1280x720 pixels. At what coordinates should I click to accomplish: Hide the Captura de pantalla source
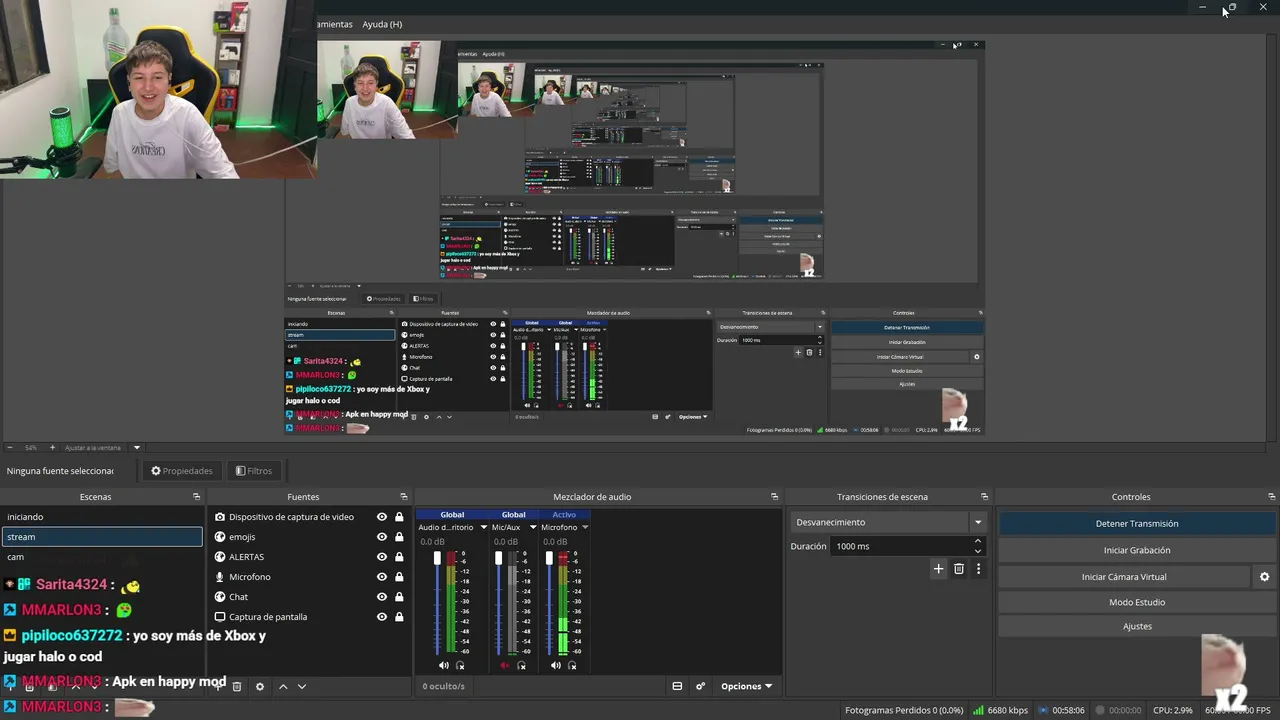point(381,617)
